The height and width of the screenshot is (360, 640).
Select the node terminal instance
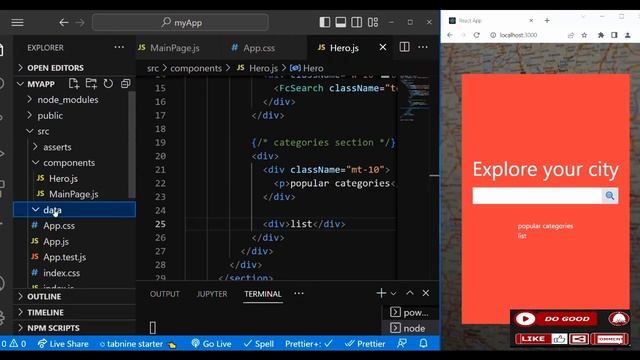click(x=410, y=328)
